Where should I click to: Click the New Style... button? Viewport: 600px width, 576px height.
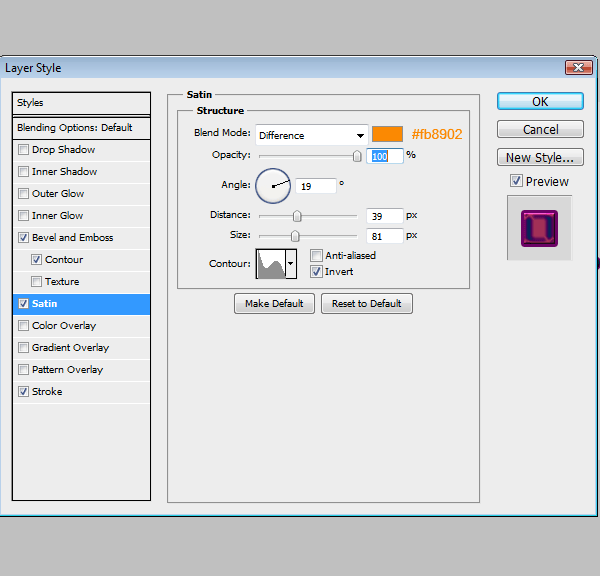[540, 157]
